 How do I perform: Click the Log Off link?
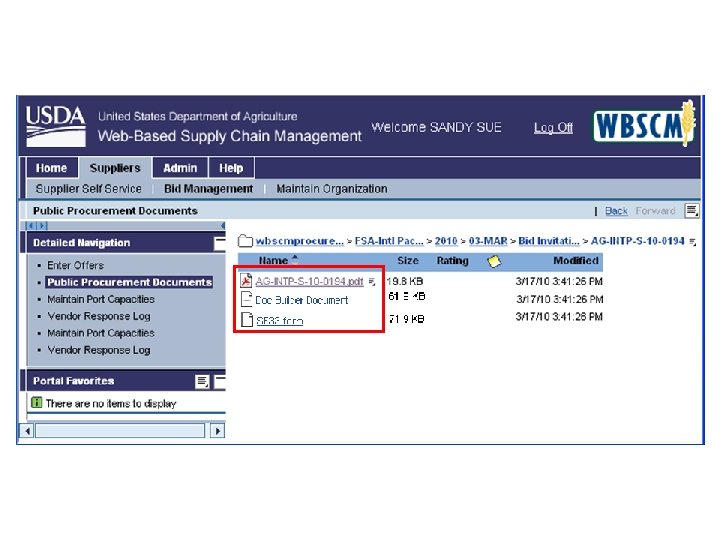pyautogui.click(x=553, y=128)
